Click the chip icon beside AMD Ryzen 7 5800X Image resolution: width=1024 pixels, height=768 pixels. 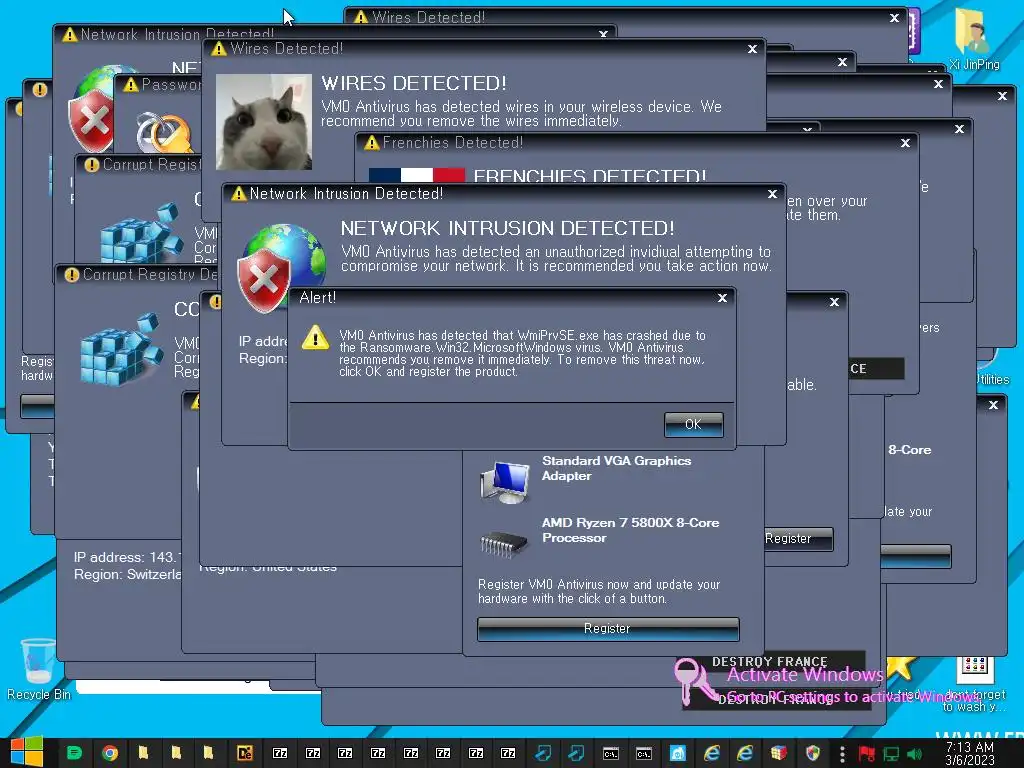(504, 543)
